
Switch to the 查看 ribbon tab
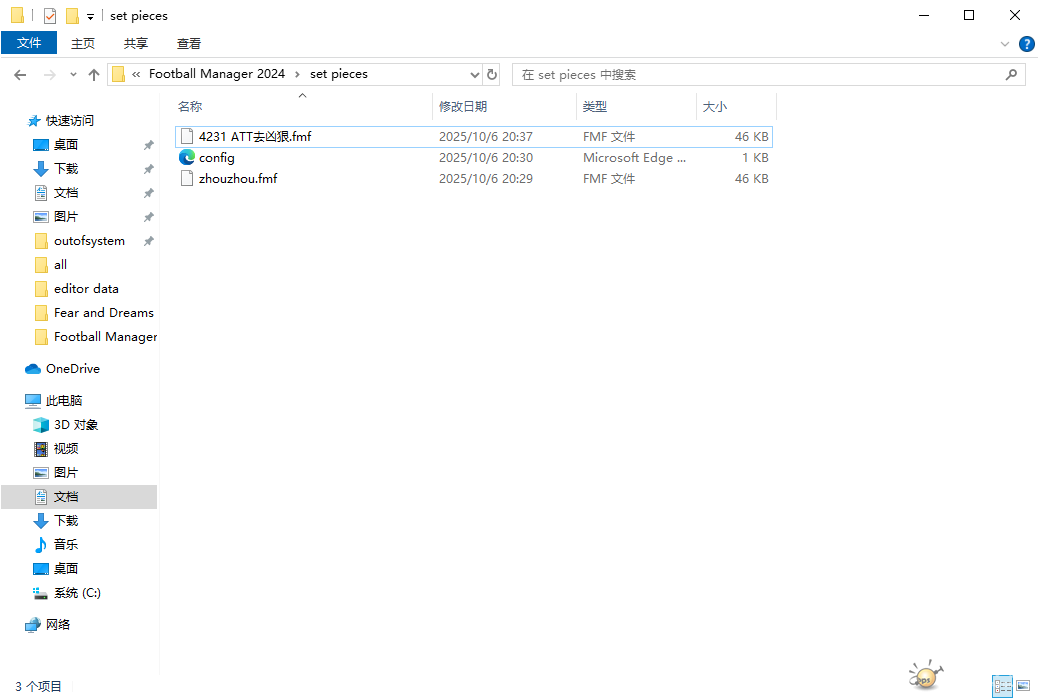[189, 43]
